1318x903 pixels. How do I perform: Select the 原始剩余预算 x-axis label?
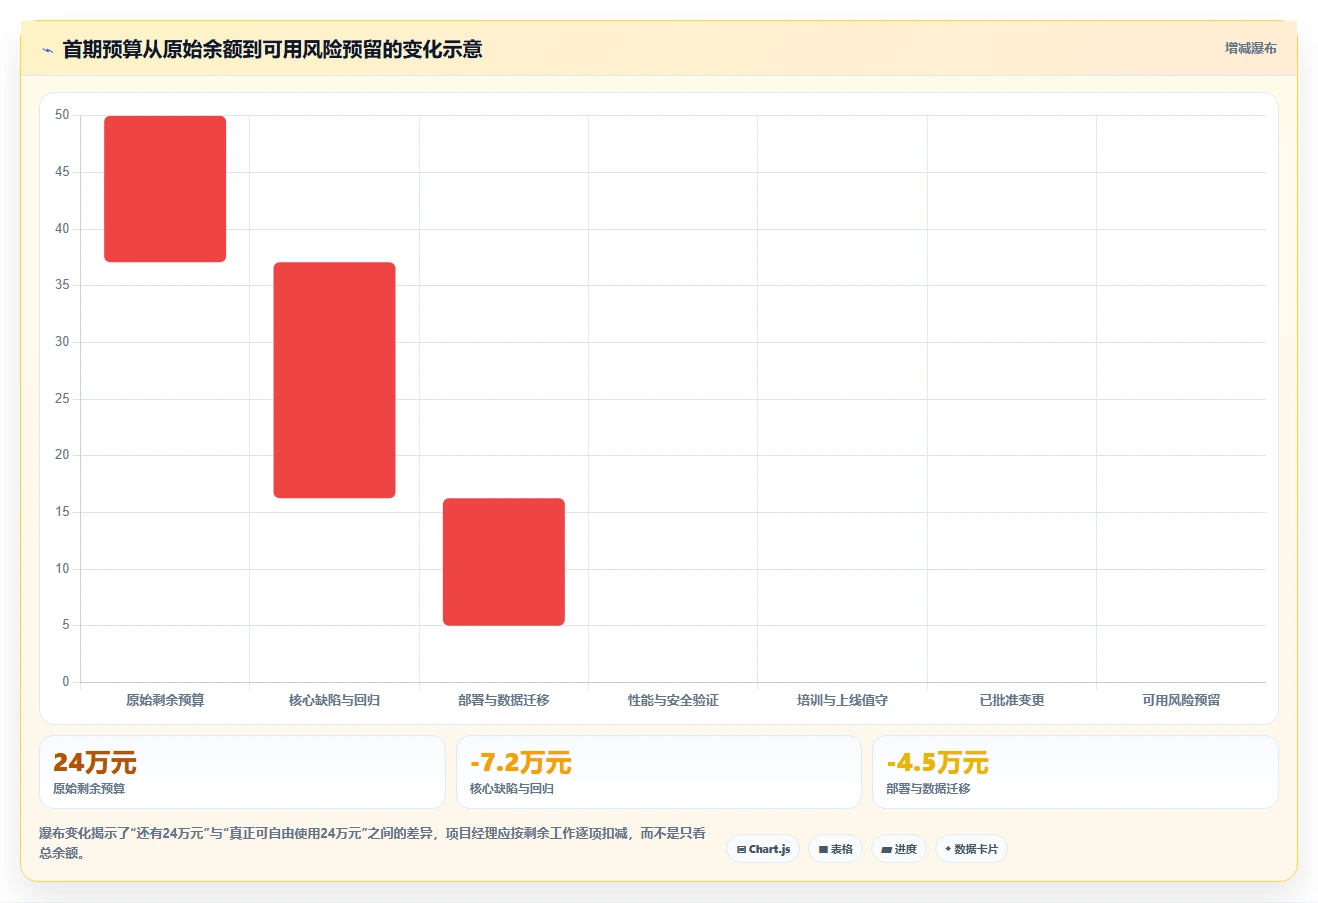point(165,700)
